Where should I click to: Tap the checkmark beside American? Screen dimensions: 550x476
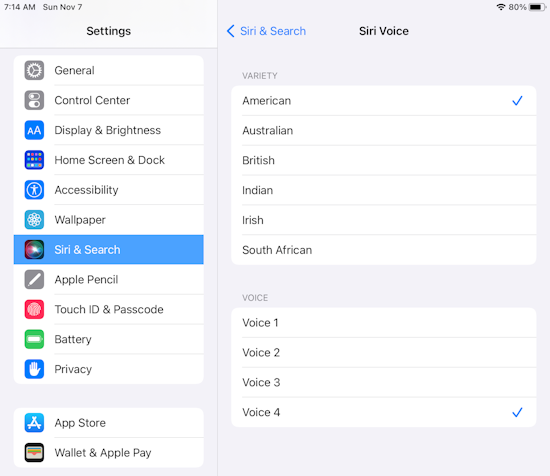coord(517,101)
